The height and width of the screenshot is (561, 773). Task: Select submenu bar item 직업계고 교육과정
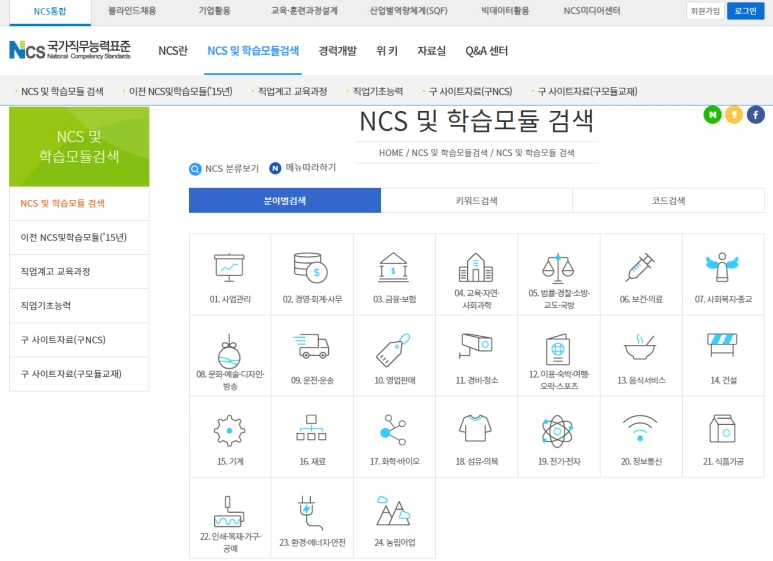click(292, 91)
